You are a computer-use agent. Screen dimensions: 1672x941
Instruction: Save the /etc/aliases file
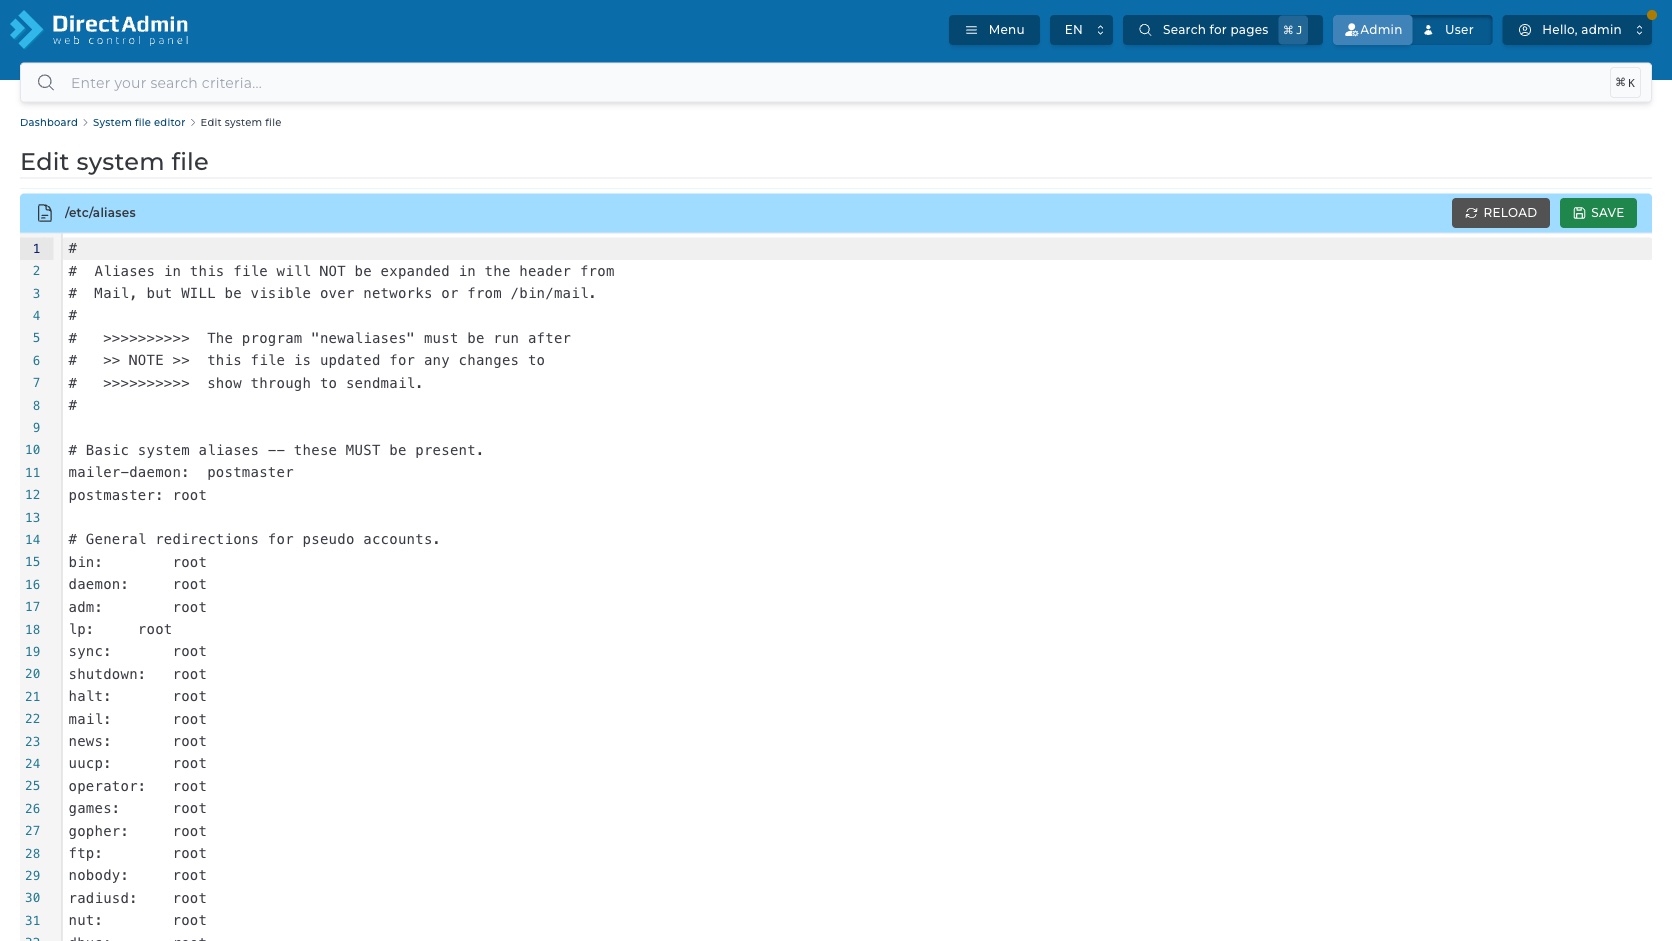point(1598,213)
